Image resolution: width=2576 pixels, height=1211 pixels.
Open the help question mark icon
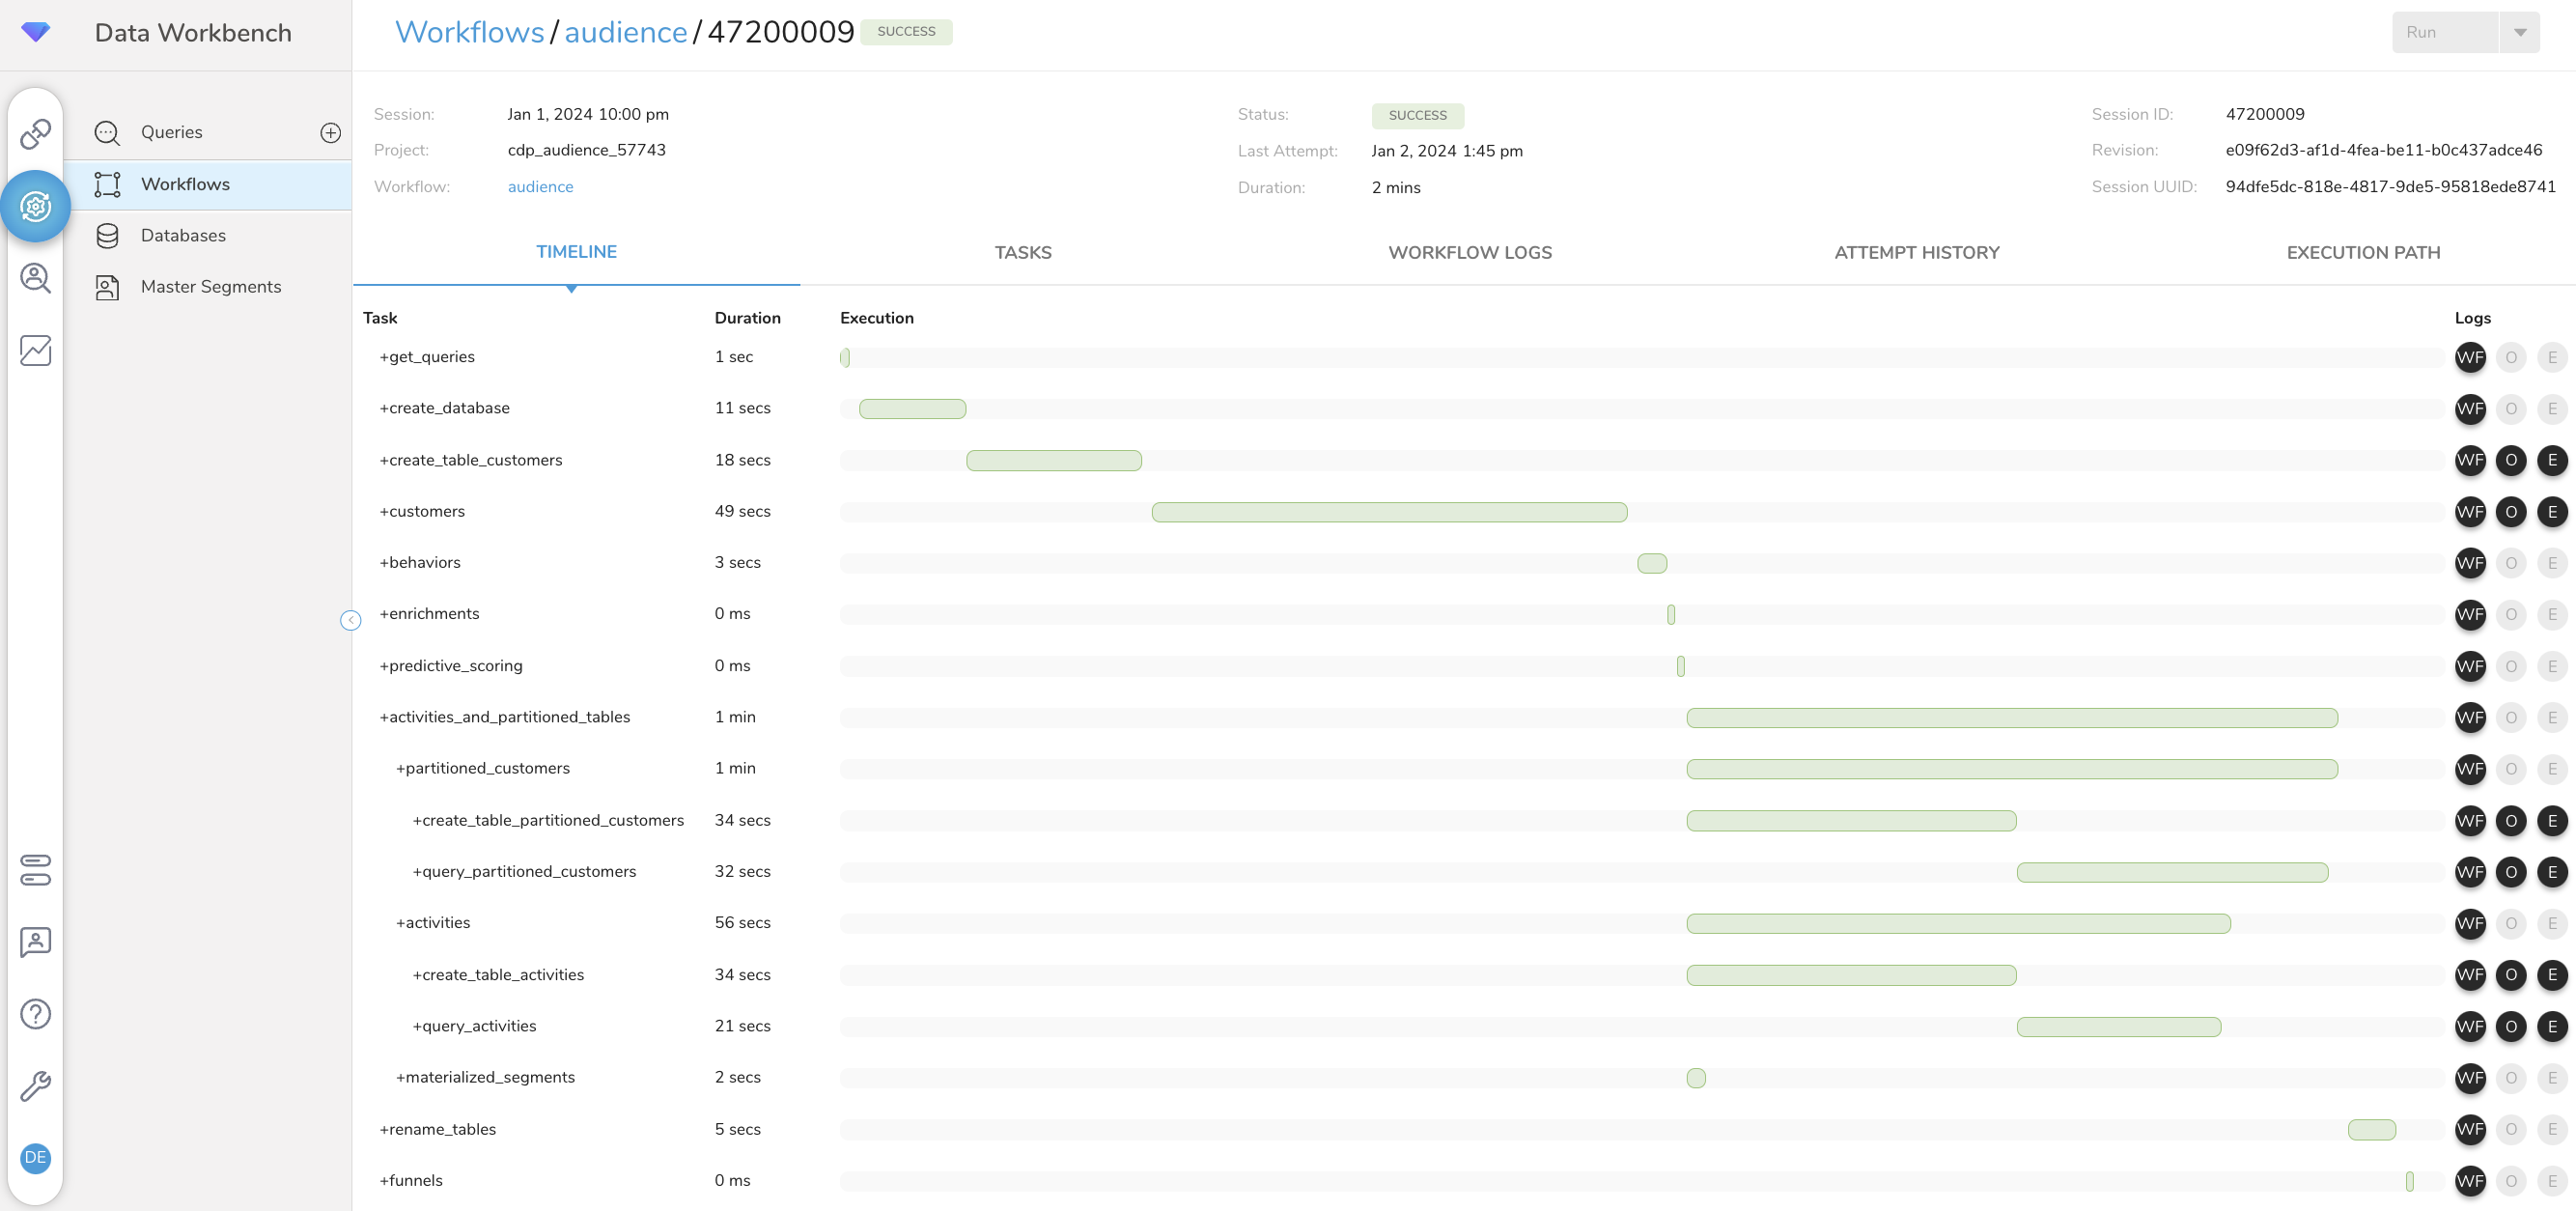point(36,1014)
